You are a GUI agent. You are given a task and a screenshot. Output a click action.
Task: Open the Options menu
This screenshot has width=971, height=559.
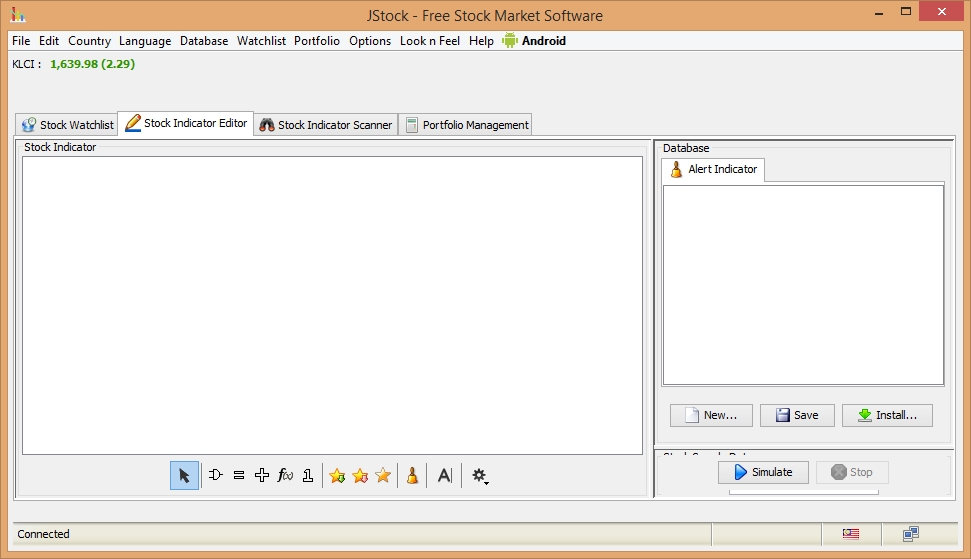tap(370, 41)
